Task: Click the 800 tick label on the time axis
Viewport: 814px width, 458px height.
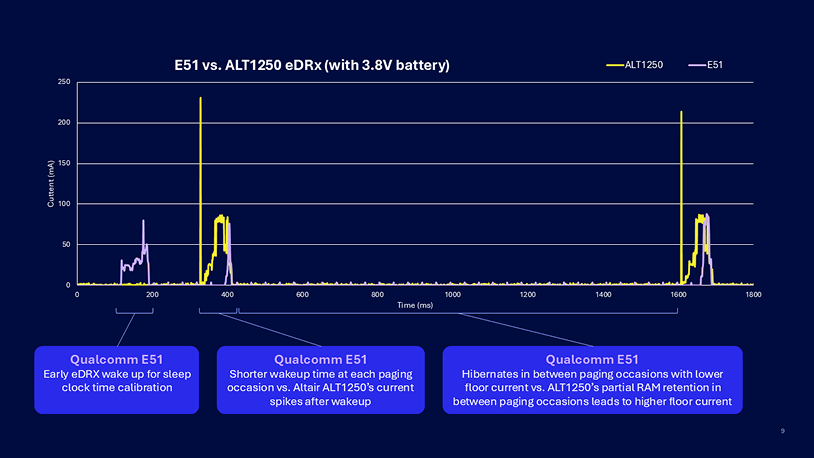Action: coord(377,294)
